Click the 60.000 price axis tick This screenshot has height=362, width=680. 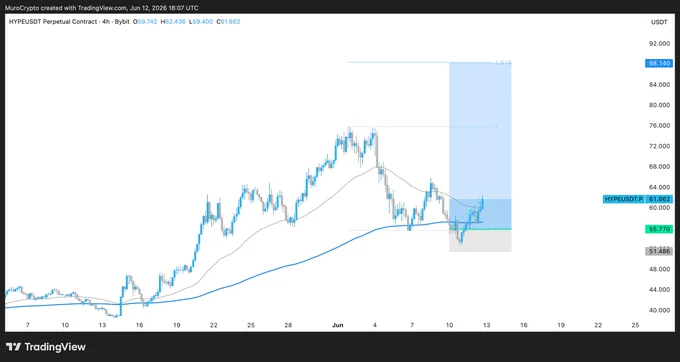click(659, 208)
